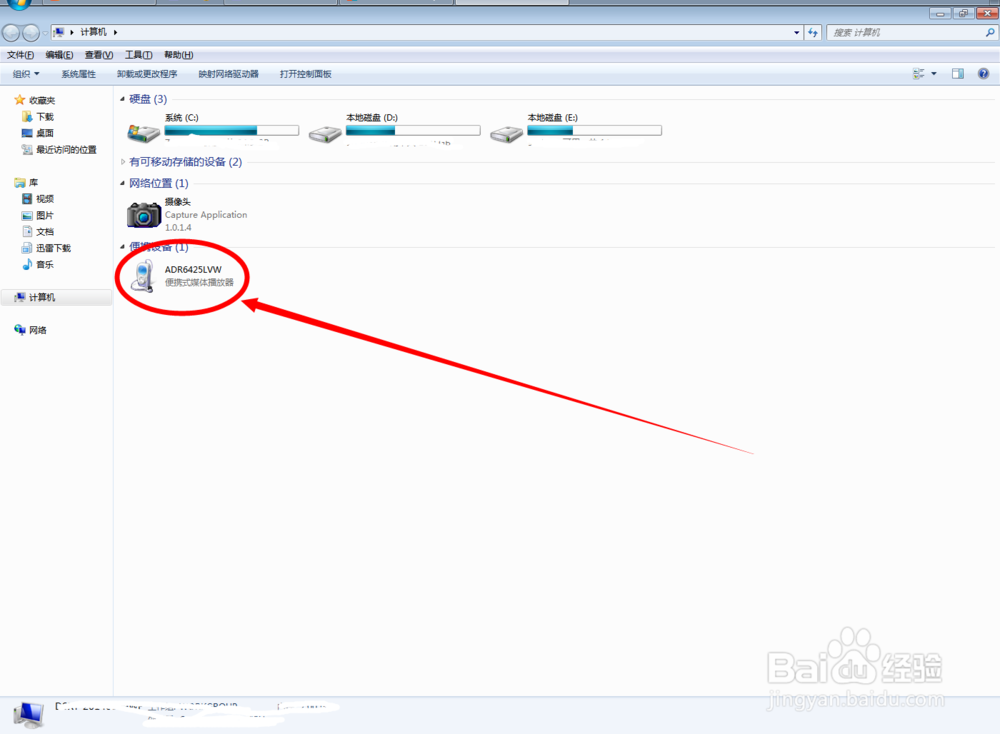Open the Help (帮助) menu
1000x734 pixels.
[179, 55]
